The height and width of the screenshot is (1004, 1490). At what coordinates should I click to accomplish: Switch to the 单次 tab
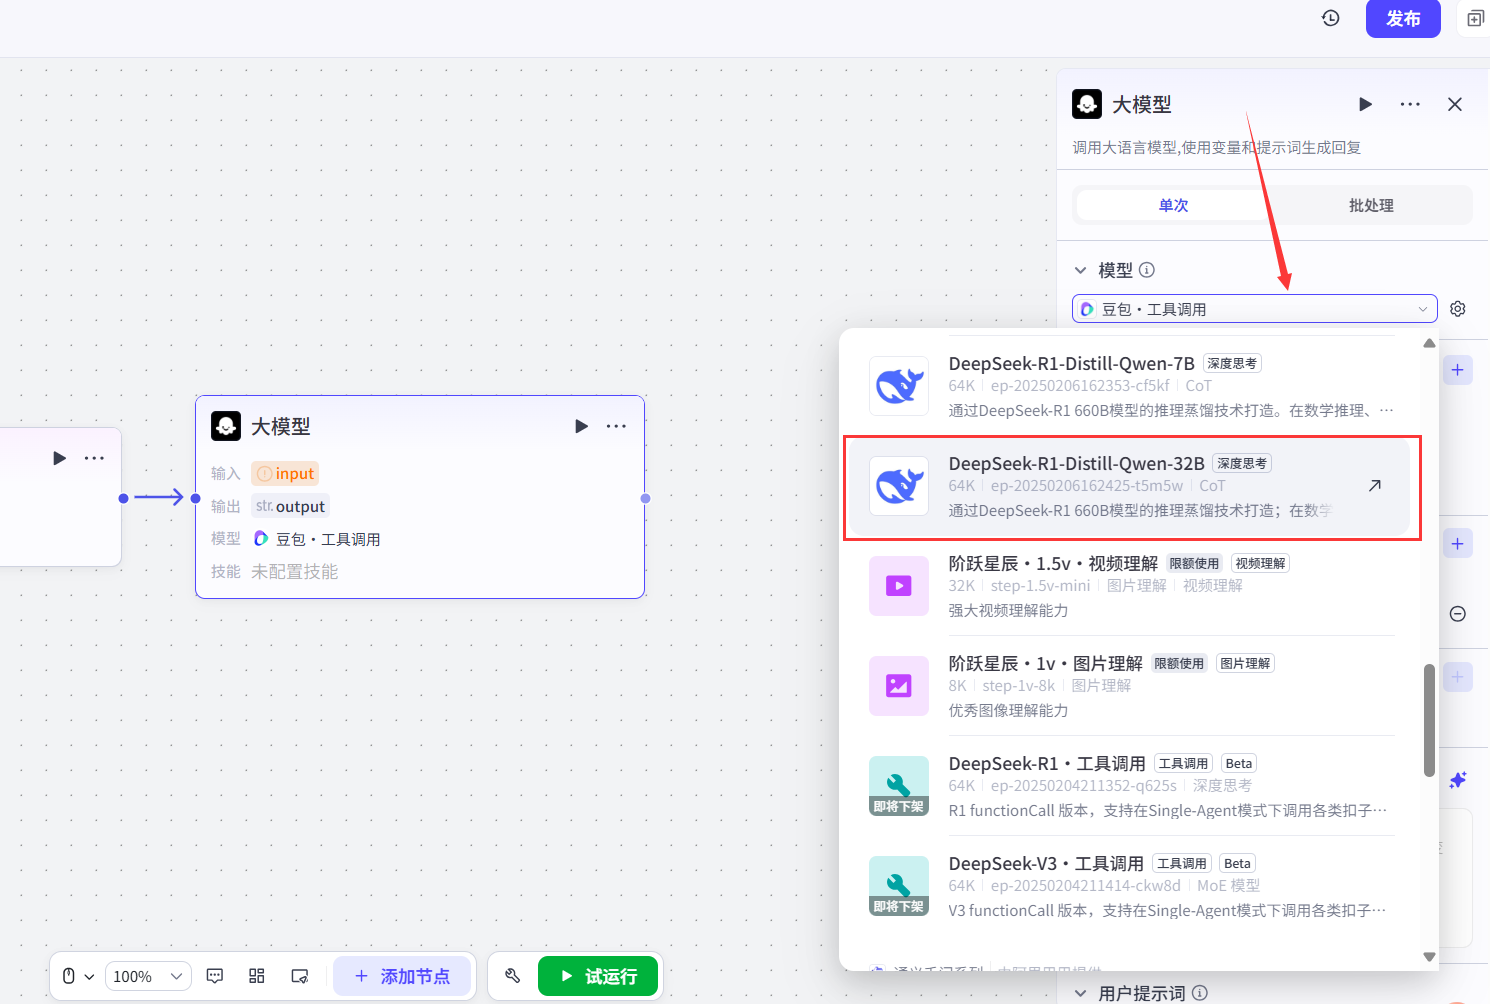[x=1173, y=205]
